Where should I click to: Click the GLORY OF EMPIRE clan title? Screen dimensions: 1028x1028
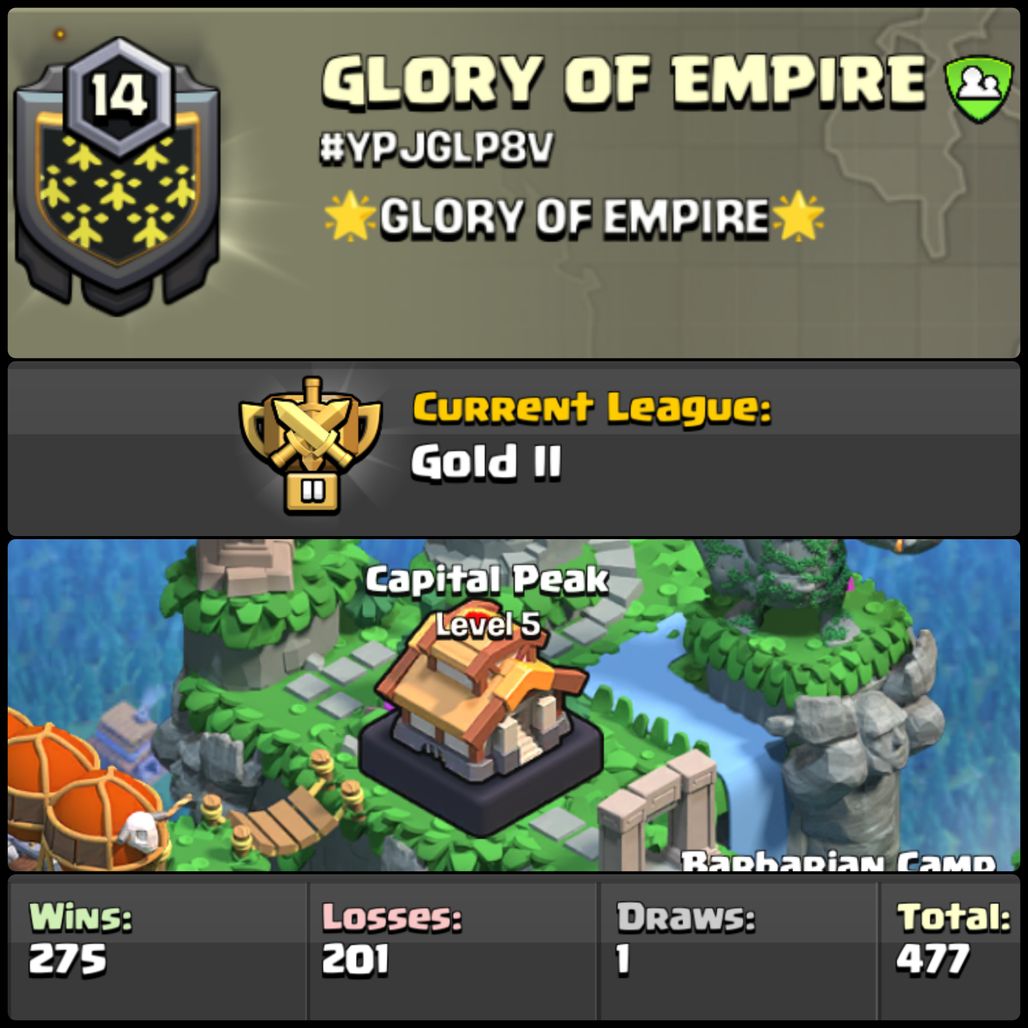(x=623, y=81)
